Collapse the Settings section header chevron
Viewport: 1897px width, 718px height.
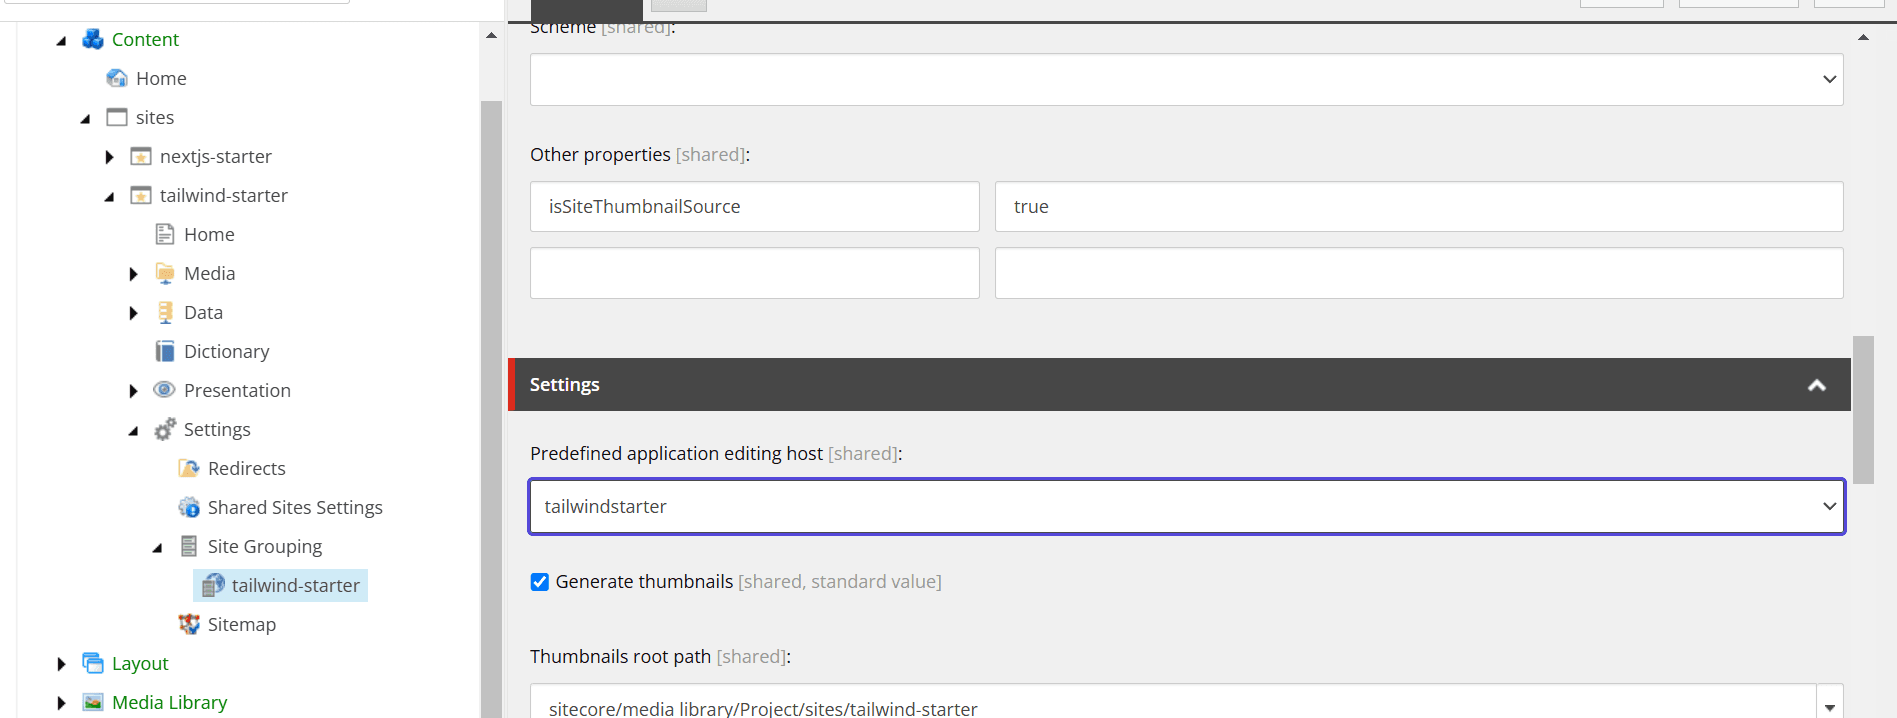point(1816,385)
